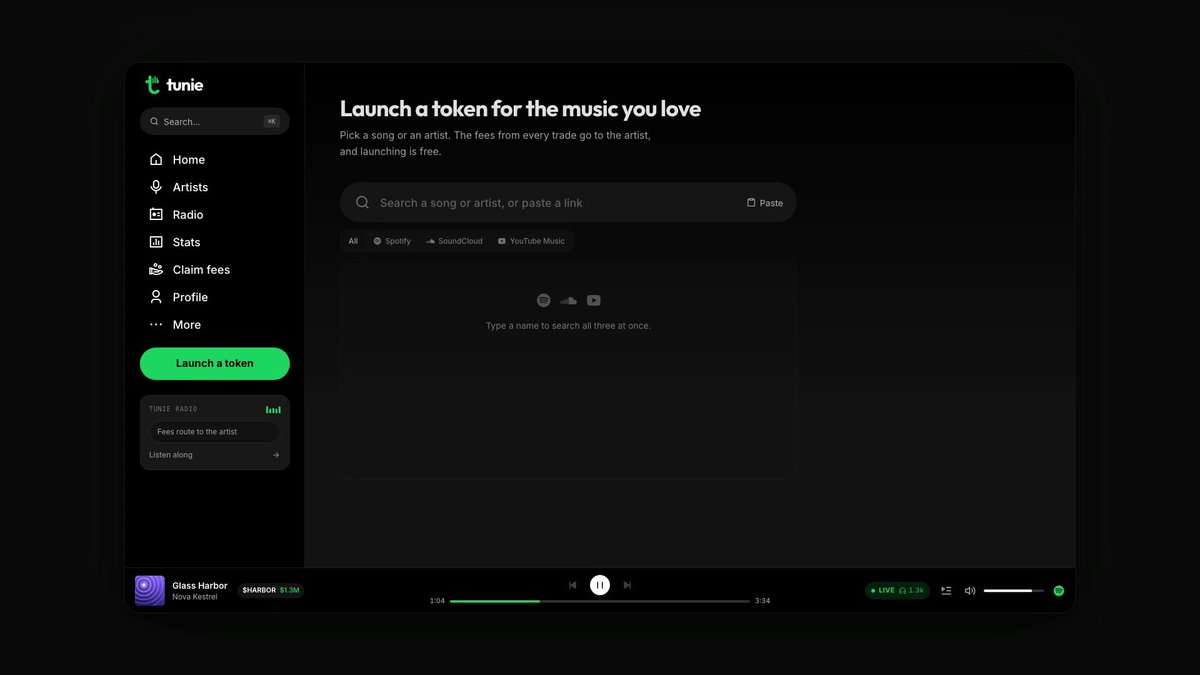The image size is (1200, 675).
Task: Click the Glass Harbor track title
Action: (x=200, y=586)
